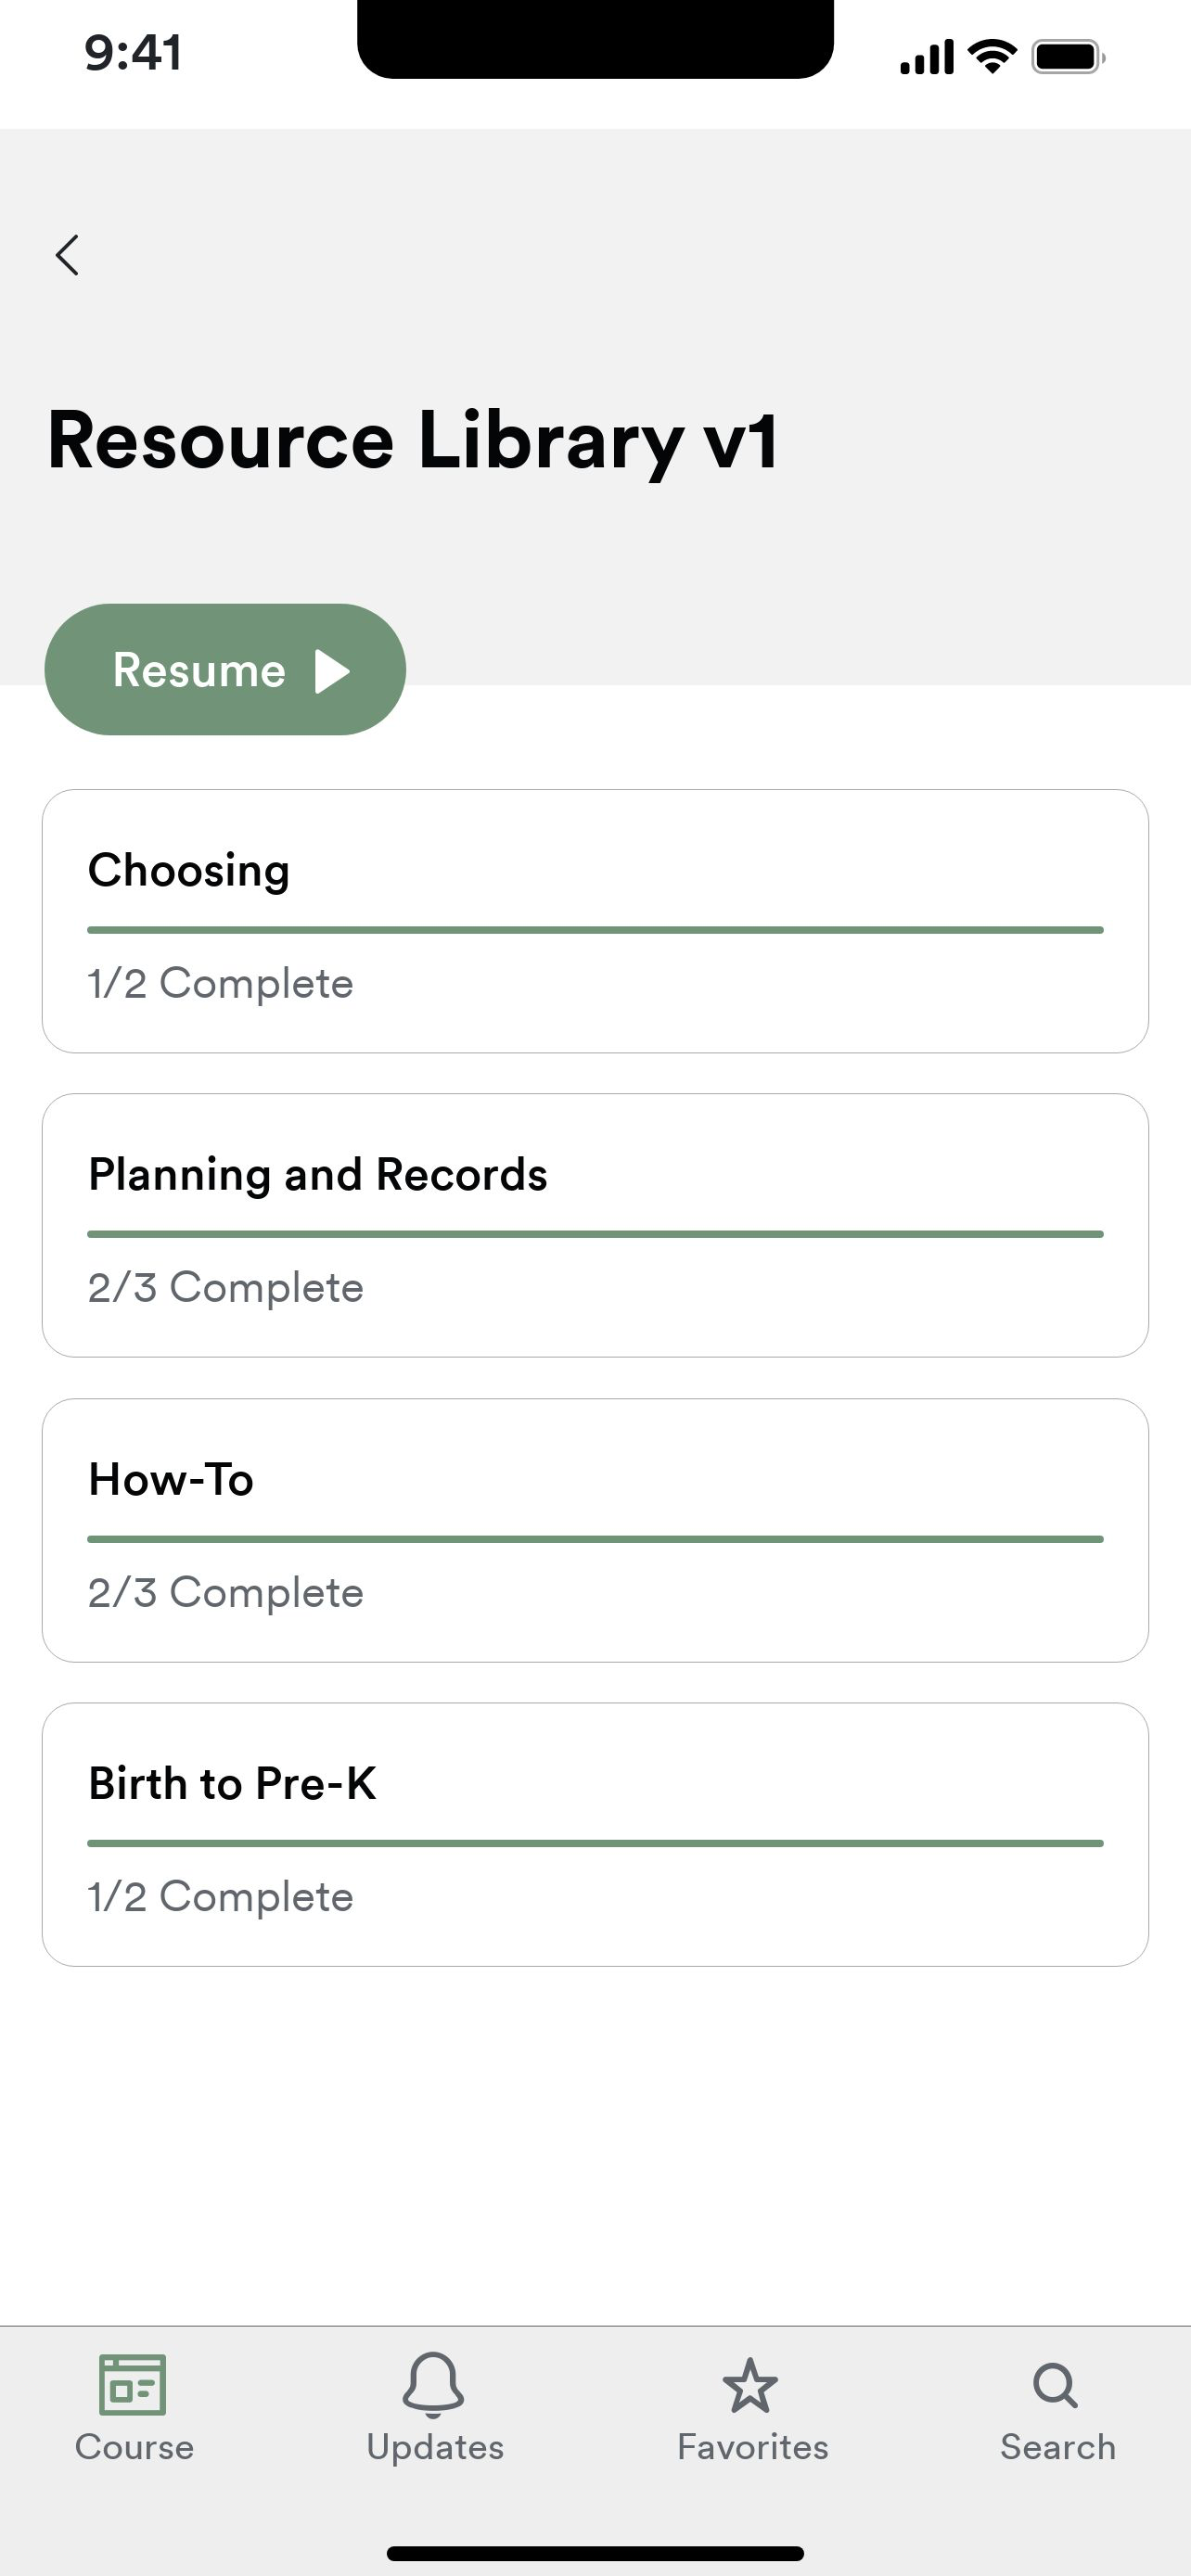Open the Course tab icon

click(x=133, y=2384)
